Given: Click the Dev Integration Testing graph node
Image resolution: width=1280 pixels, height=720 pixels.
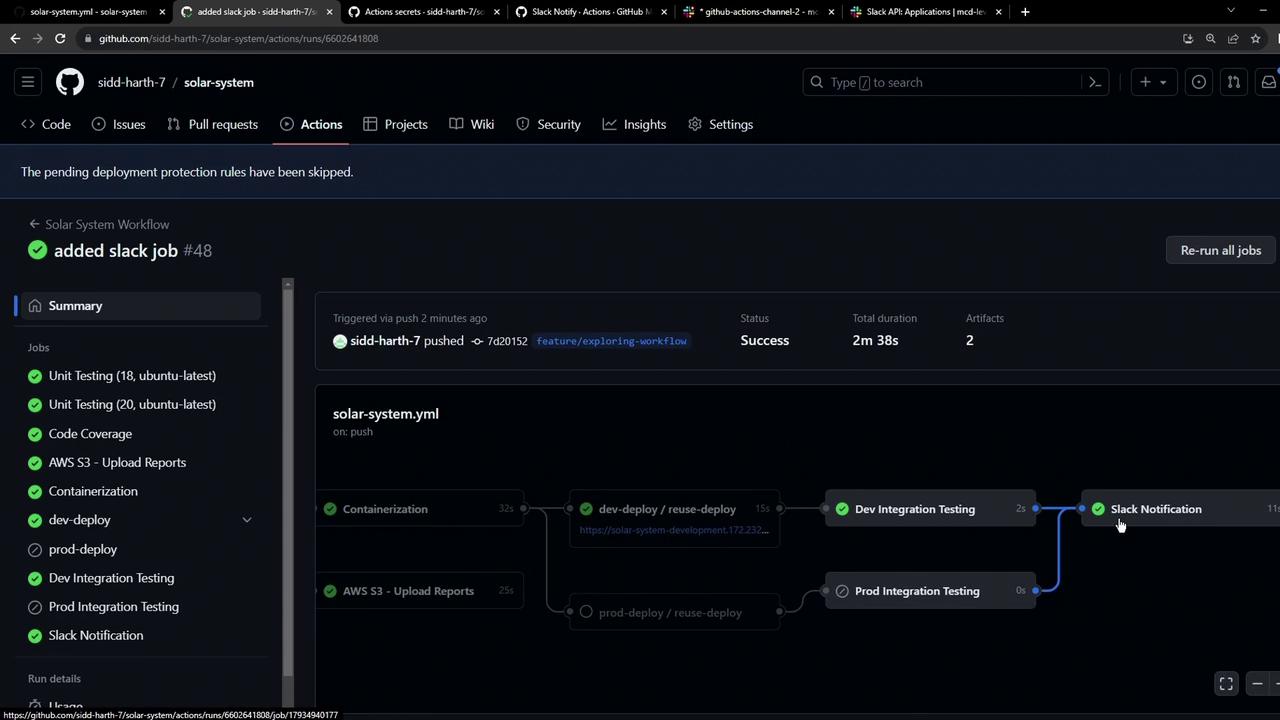Looking at the screenshot, I should (930, 509).
